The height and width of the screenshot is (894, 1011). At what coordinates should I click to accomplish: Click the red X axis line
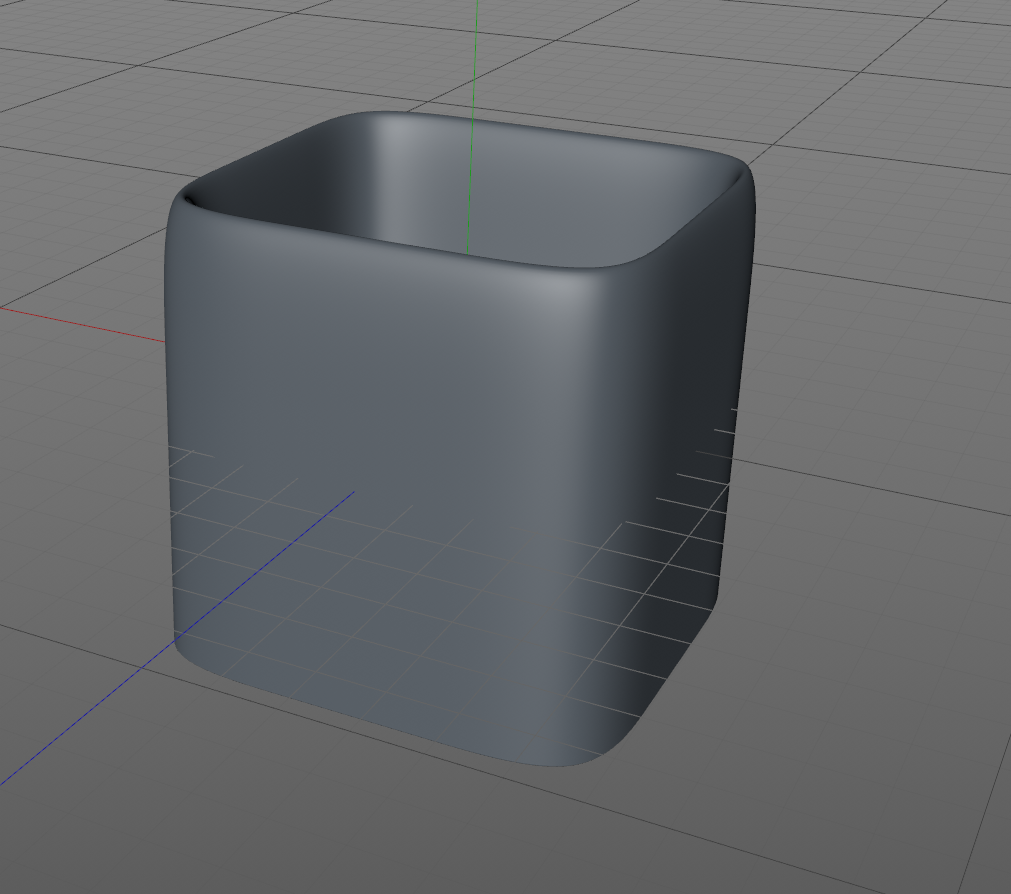pyautogui.click(x=83, y=325)
